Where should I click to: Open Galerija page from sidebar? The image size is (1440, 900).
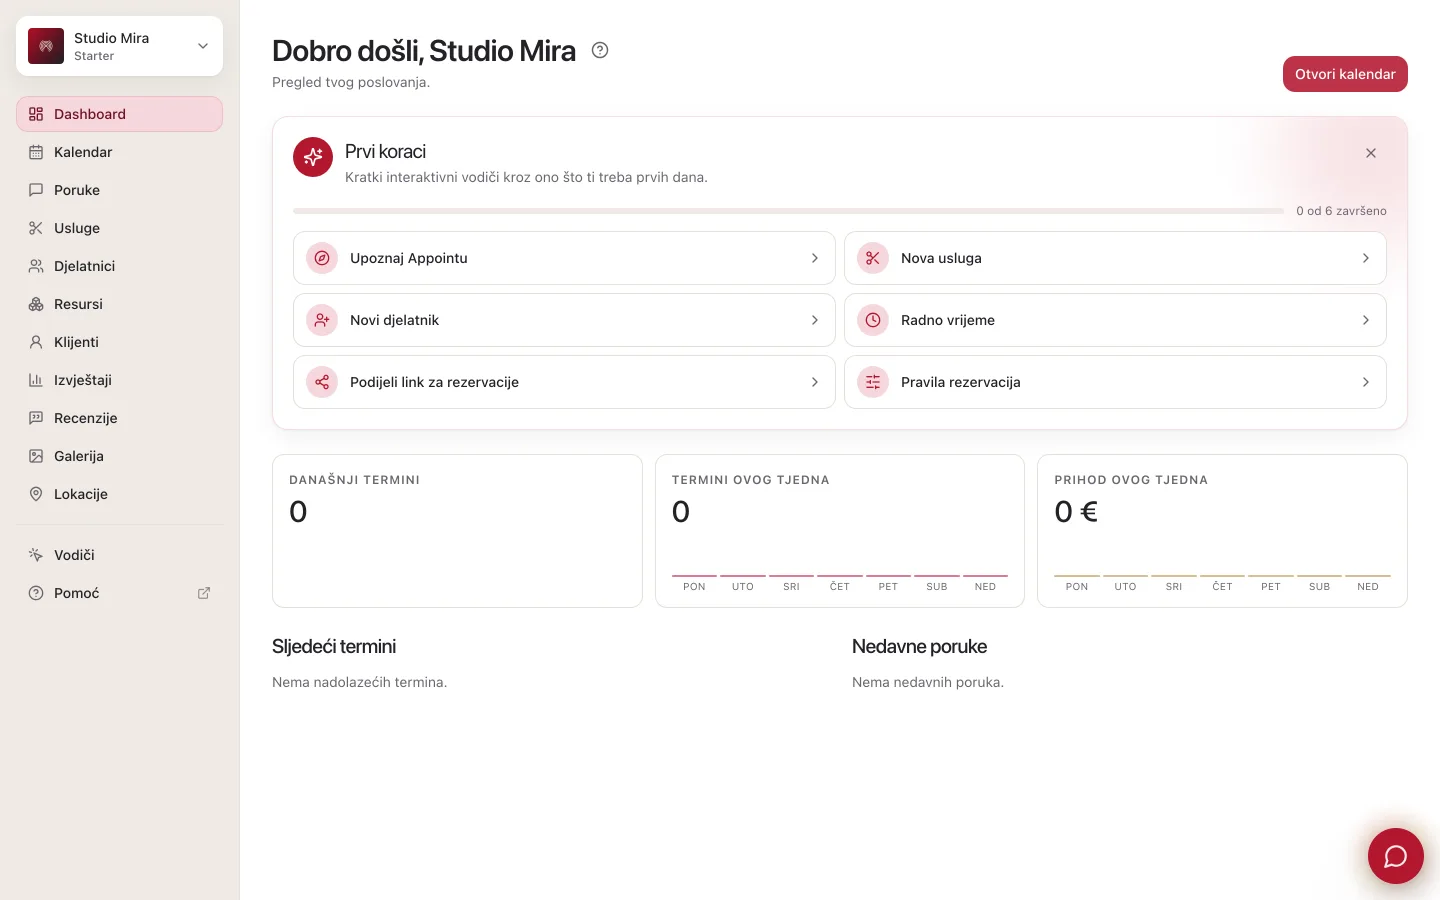tap(119, 456)
